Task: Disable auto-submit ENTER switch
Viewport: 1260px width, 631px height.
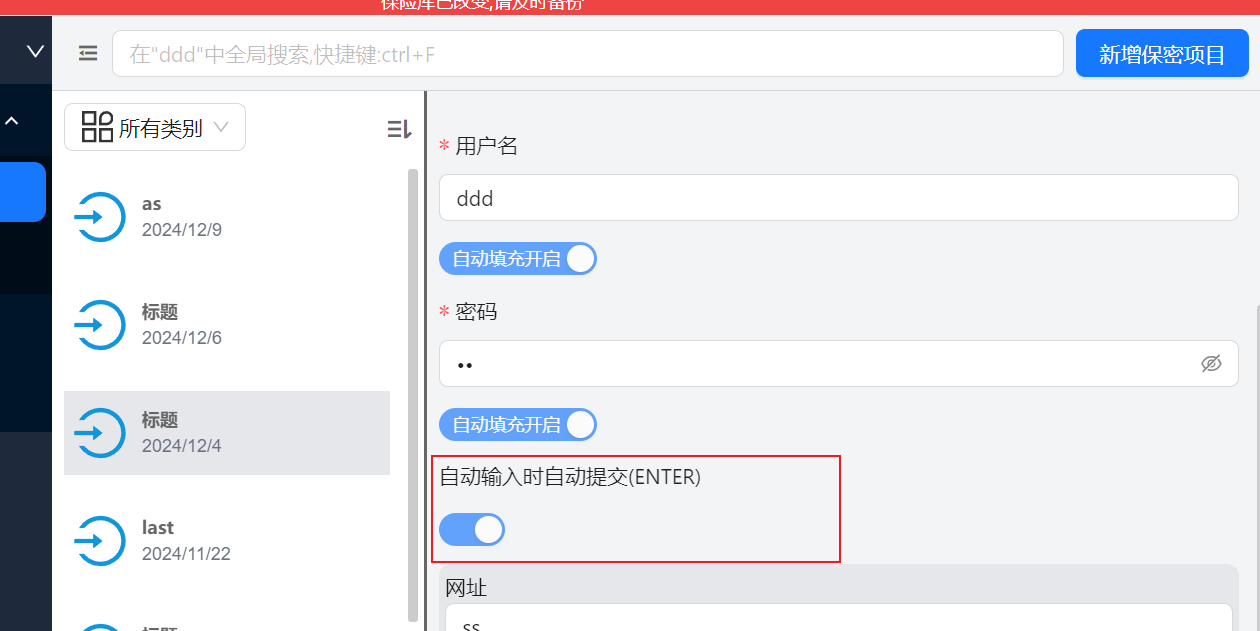Action: click(472, 529)
